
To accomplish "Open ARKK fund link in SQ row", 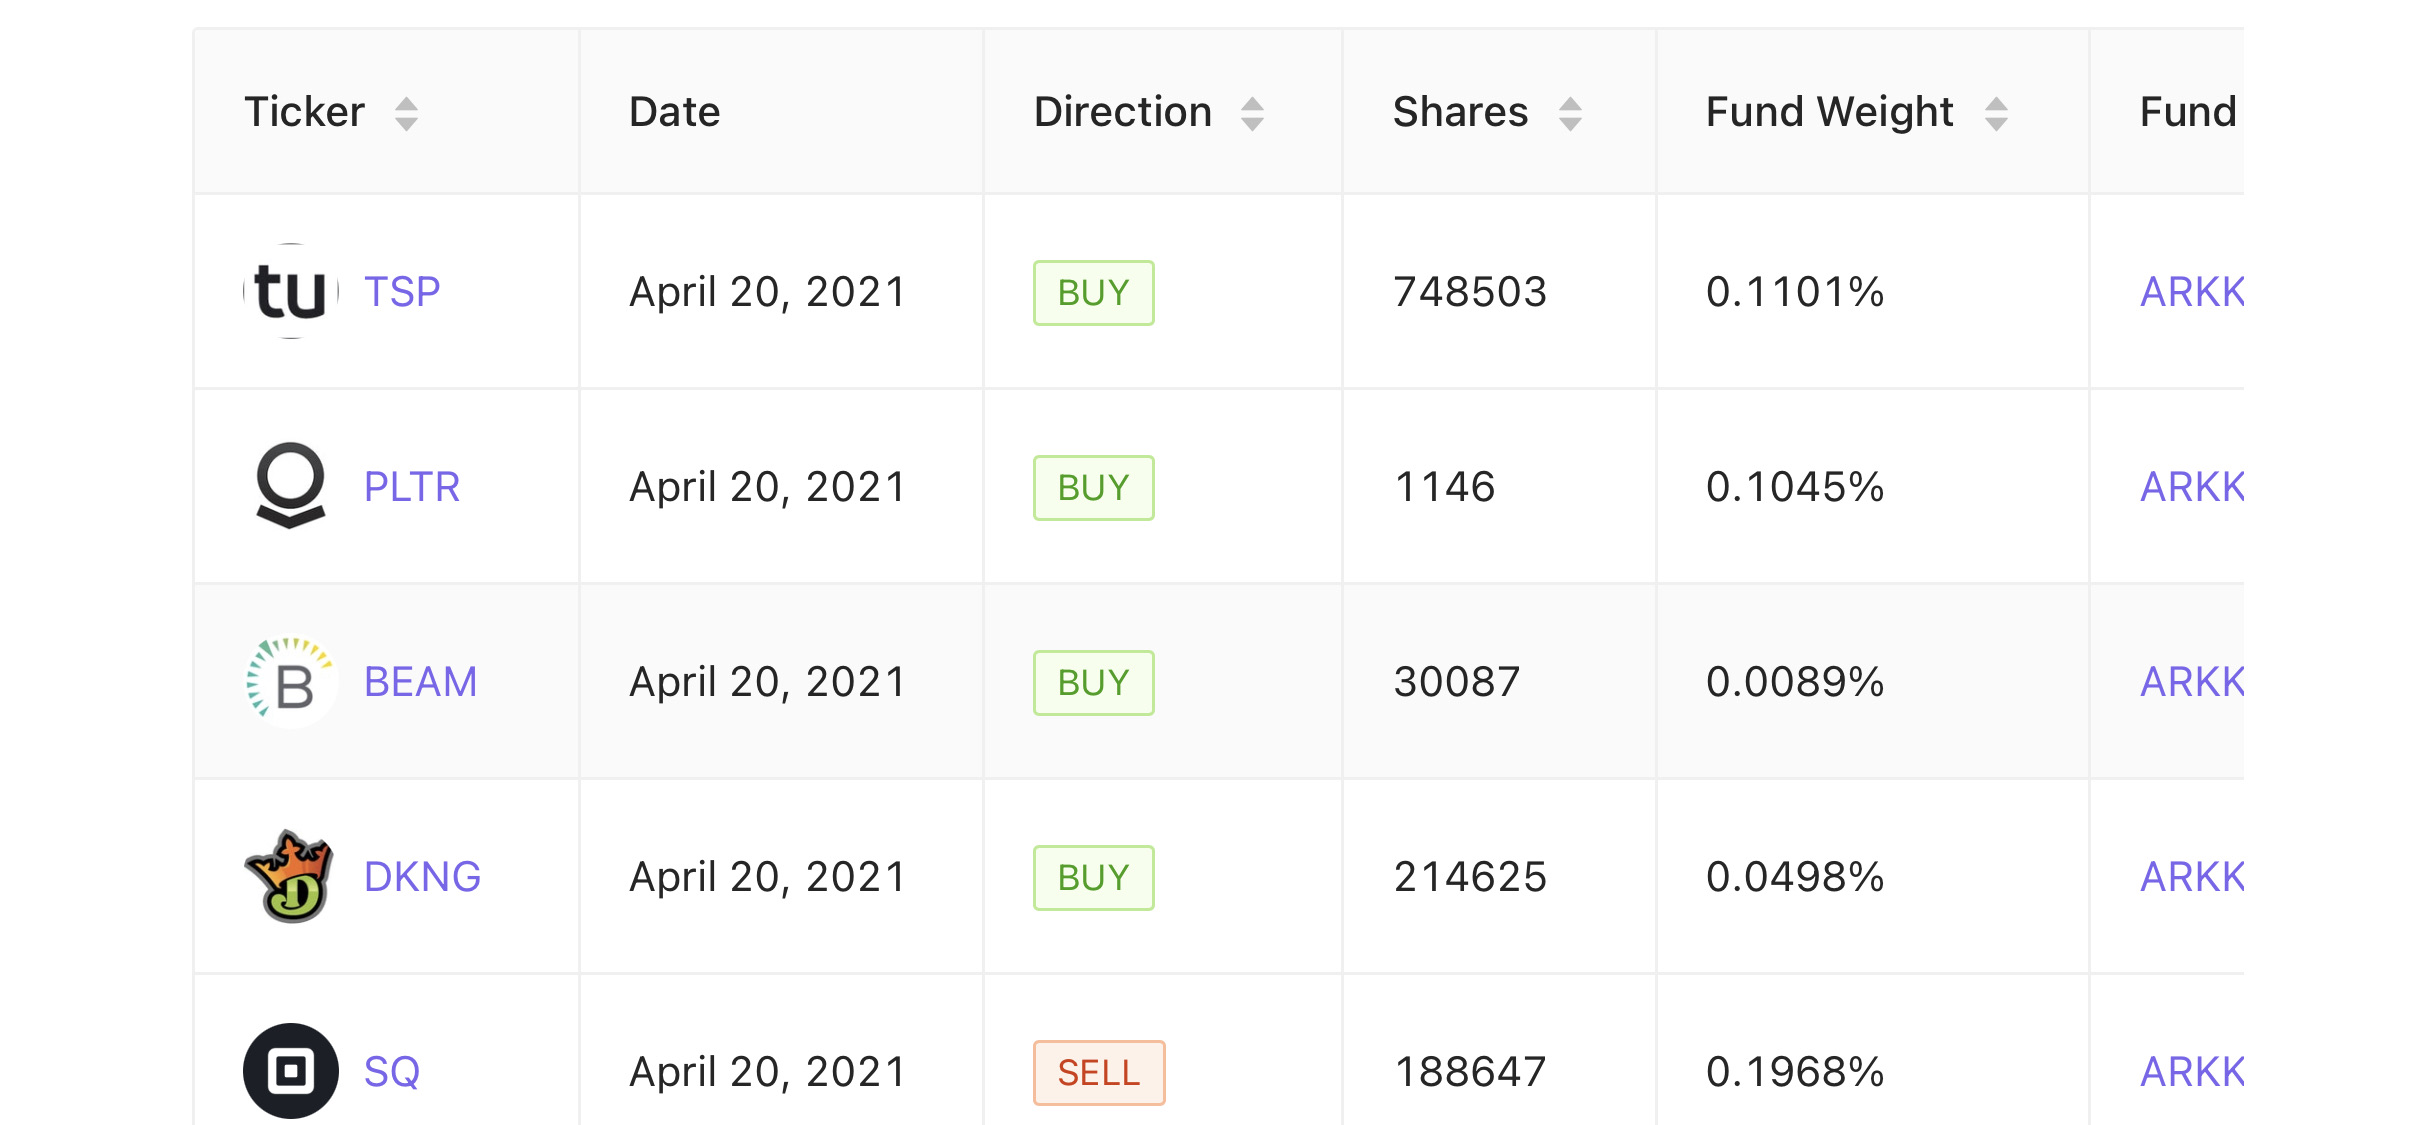I will click(x=2192, y=1072).
